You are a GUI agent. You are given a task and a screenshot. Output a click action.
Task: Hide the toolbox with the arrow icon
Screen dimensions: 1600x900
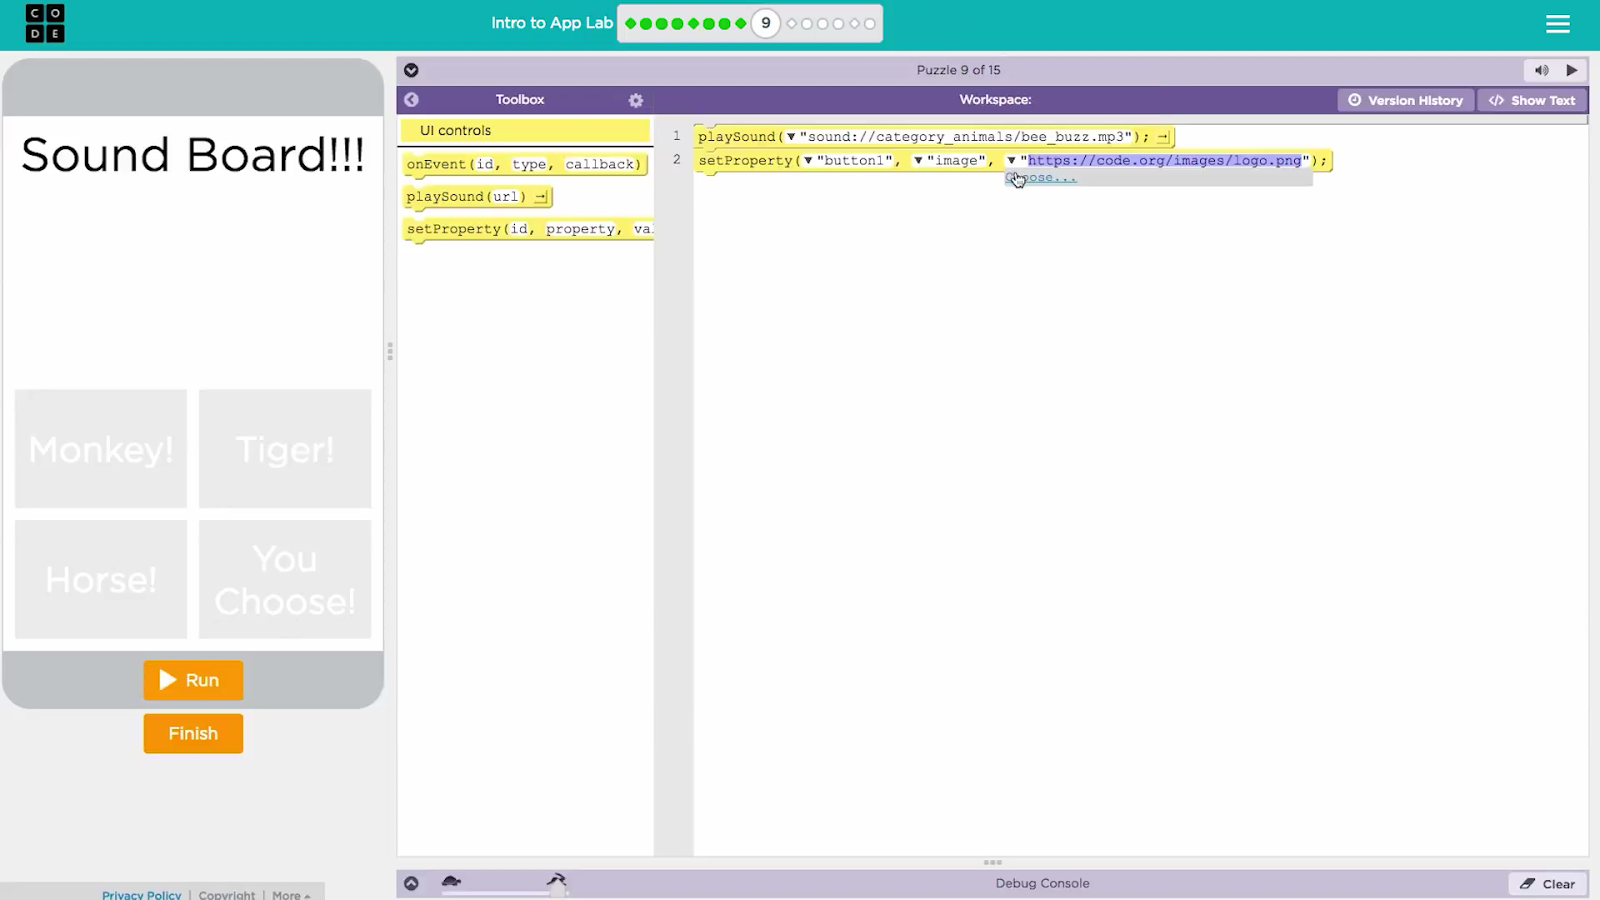411,100
